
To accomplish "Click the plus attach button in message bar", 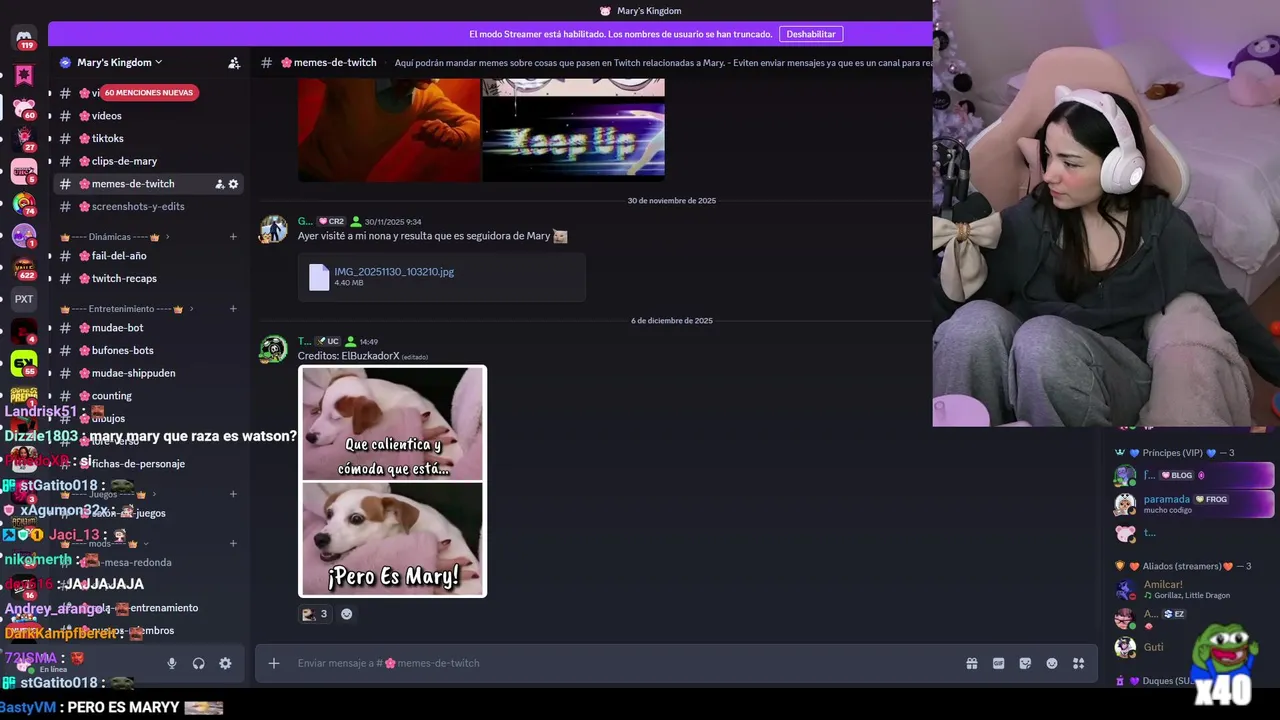I will click(x=273, y=663).
